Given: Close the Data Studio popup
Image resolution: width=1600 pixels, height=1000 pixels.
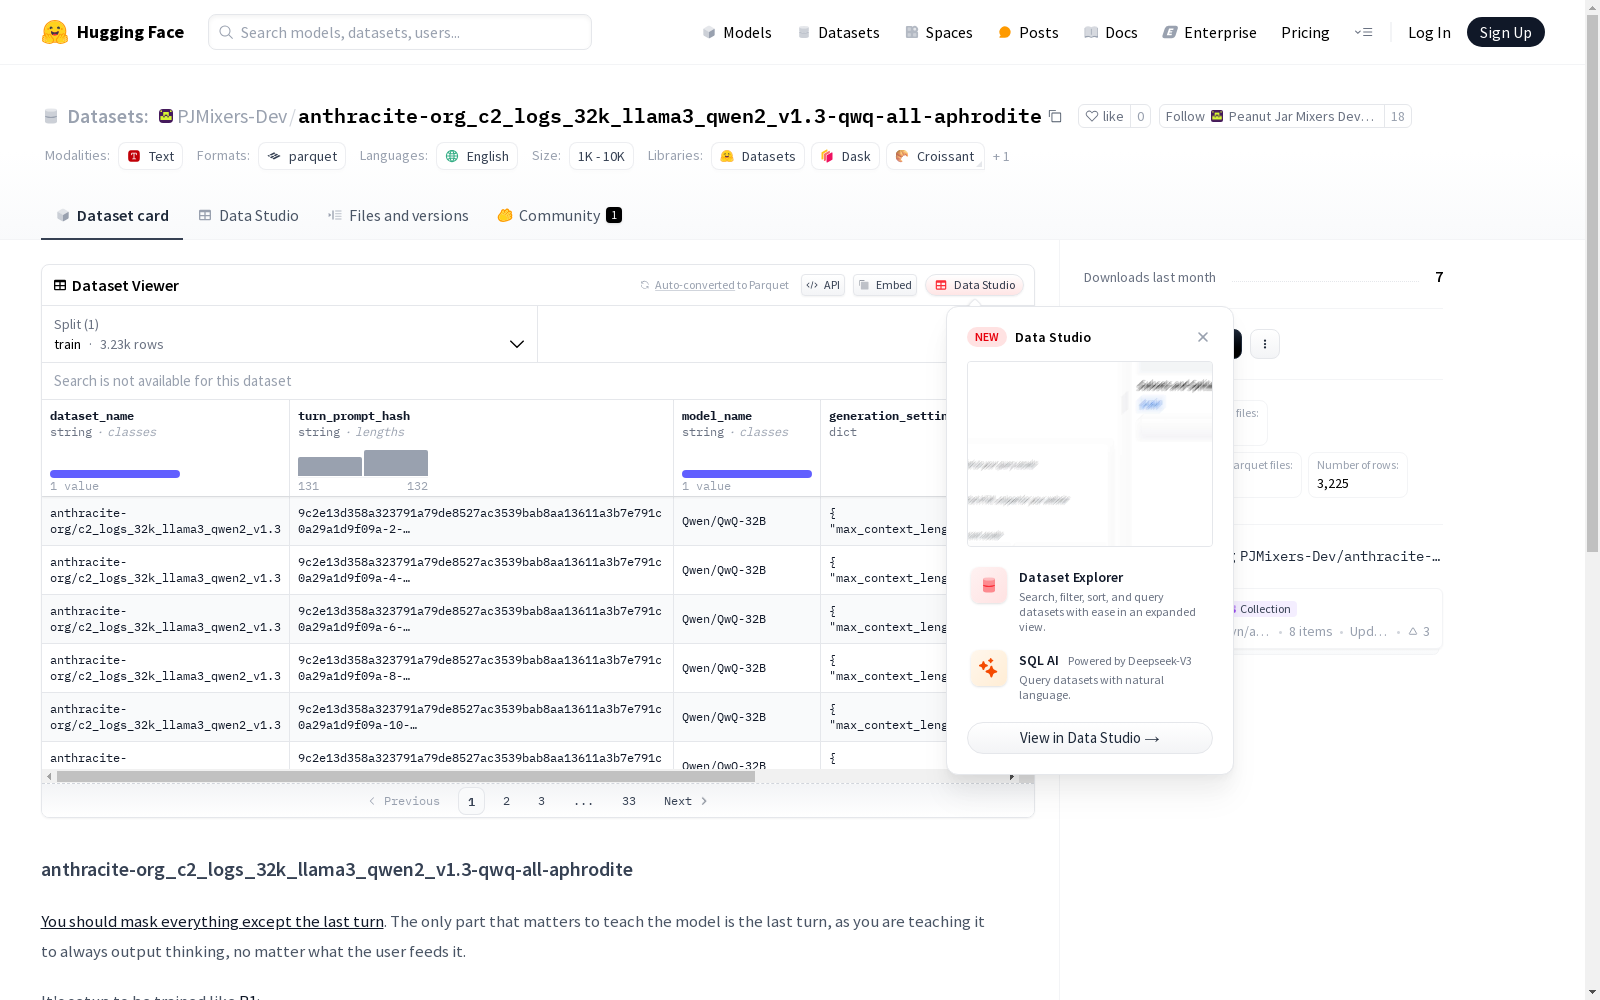Looking at the screenshot, I should pyautogui.click(x=1203, y=337).
